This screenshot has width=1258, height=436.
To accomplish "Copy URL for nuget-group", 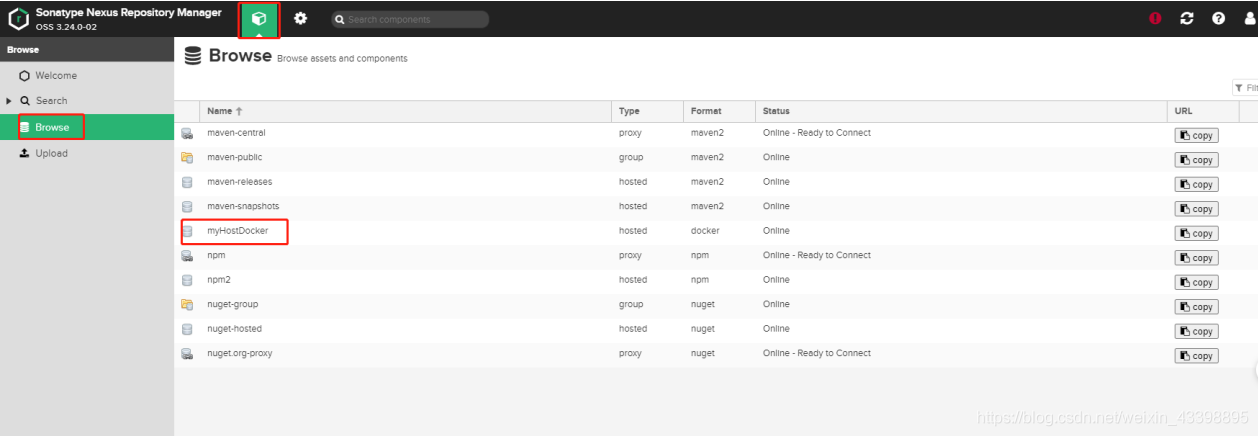I will coord(1196,307).
